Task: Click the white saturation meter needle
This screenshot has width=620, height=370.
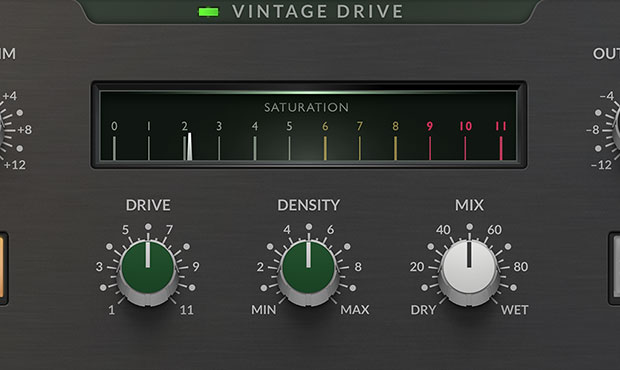Action: point(189,146)
